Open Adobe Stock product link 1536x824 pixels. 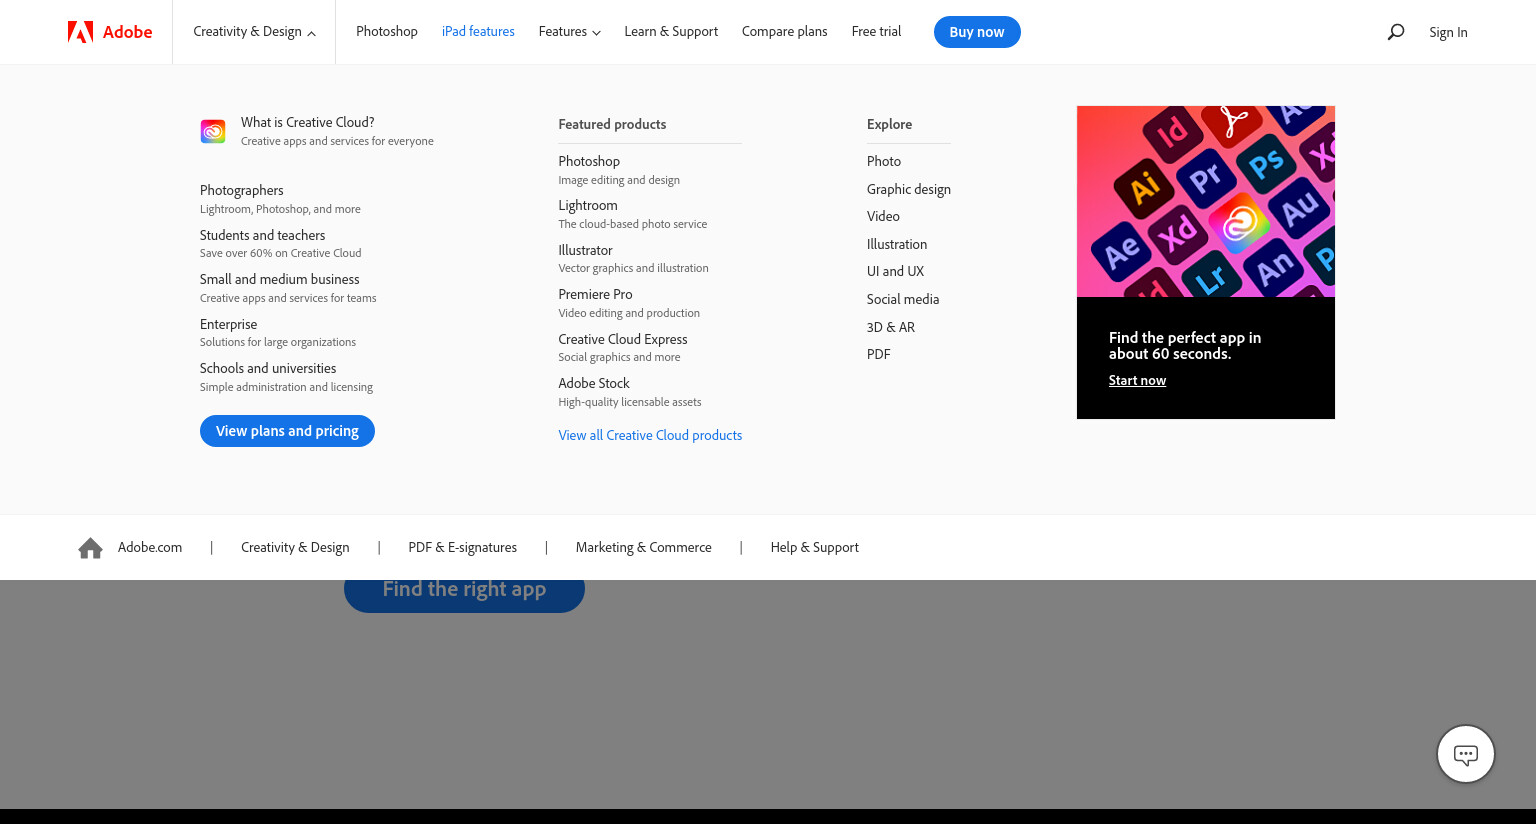tap(594, 383)
